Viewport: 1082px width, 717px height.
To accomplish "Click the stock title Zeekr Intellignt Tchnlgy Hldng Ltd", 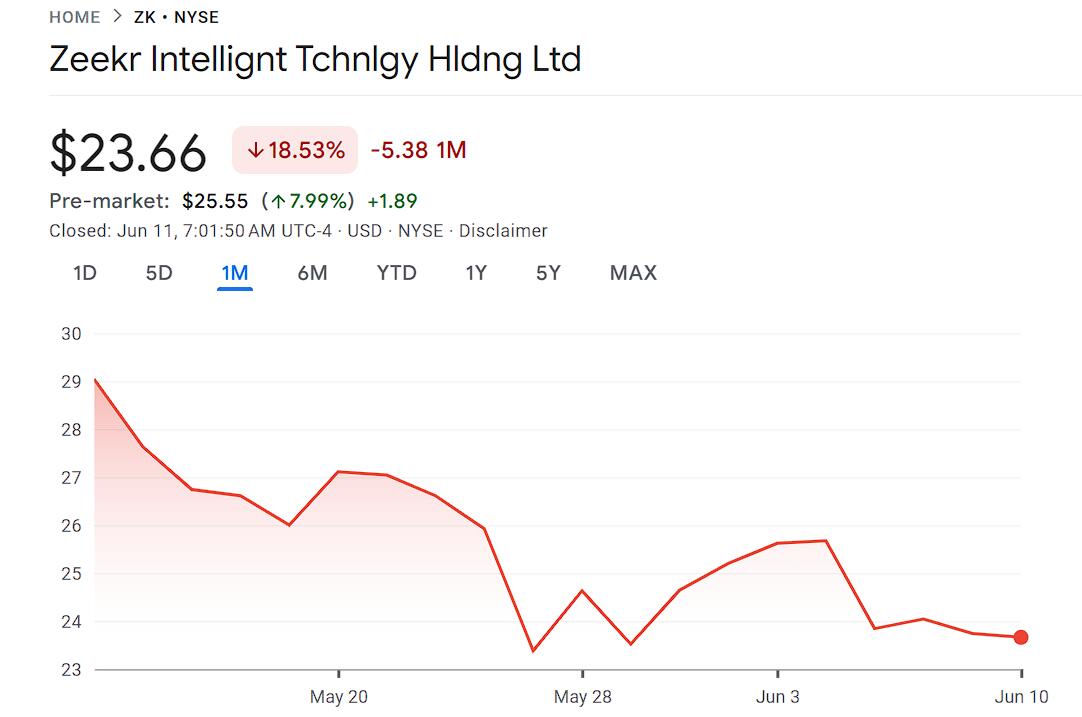I will 316,60.
